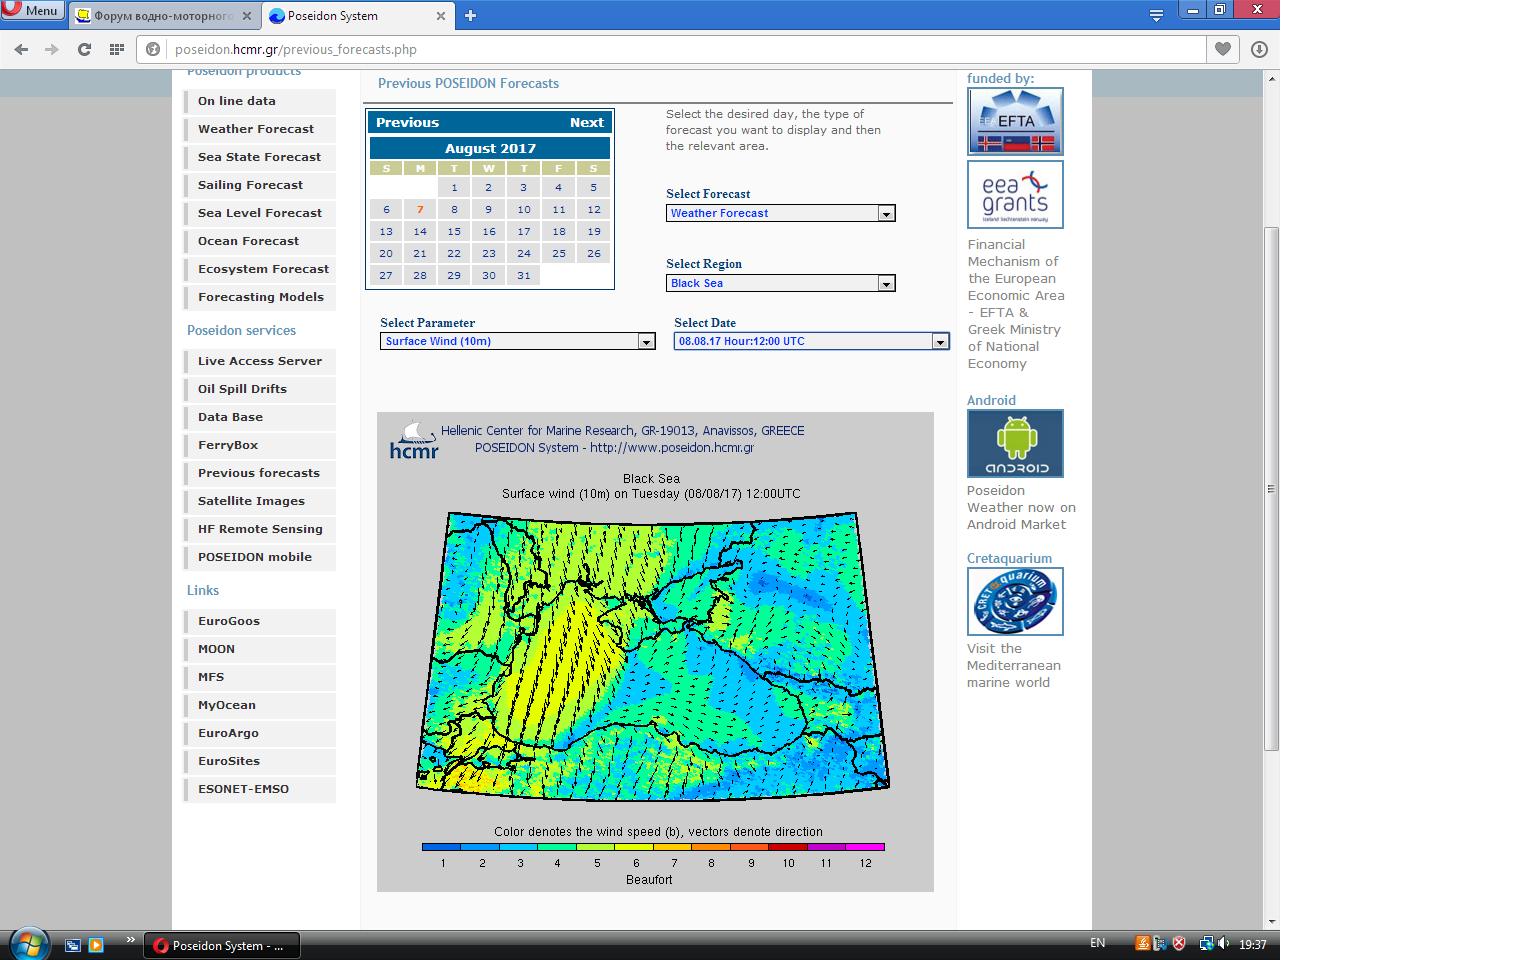Image resolution: width=1536 pixels, height=960 pixels.
Task: Open the Opera Menu button
Action: pyautogui.click(x=32, y=11)
